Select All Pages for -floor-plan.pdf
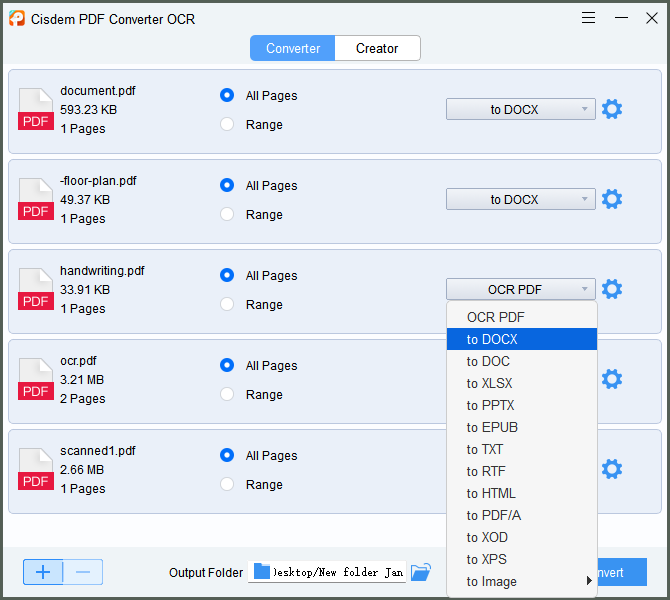The image size is (670, 600). (227, 185)
